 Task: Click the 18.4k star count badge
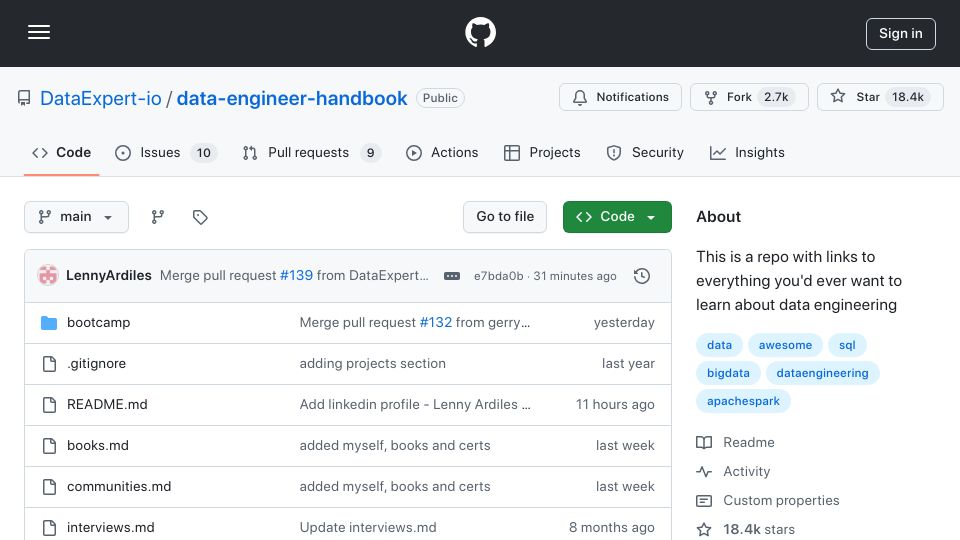click(908, 97)
